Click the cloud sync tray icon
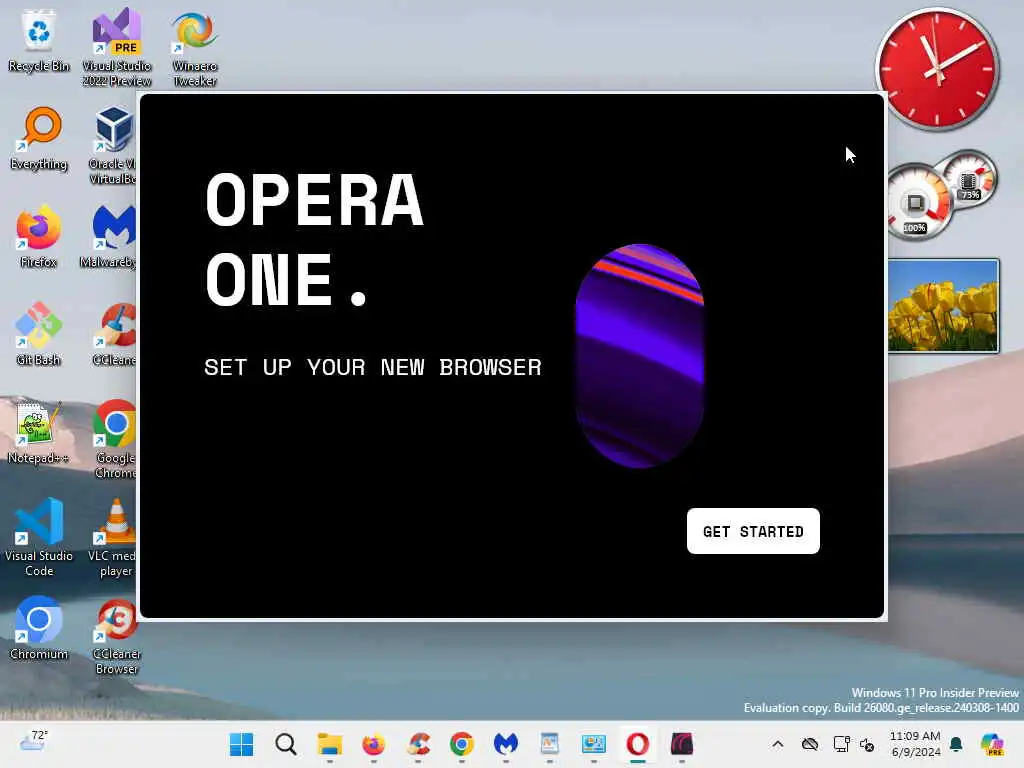This screenshot has width=1024, height=768. click(x=810, y=744)
